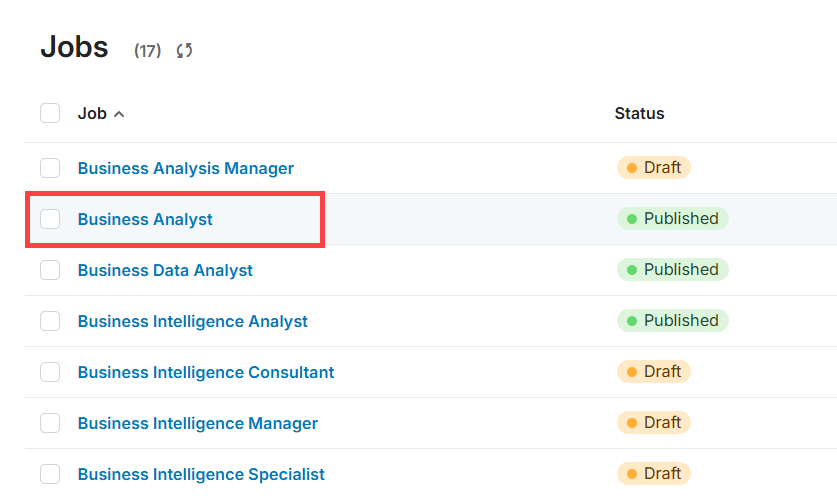The image size is (837, 499).
Task: Open the Business Analysis Manager job
Action: pos(186,168)
